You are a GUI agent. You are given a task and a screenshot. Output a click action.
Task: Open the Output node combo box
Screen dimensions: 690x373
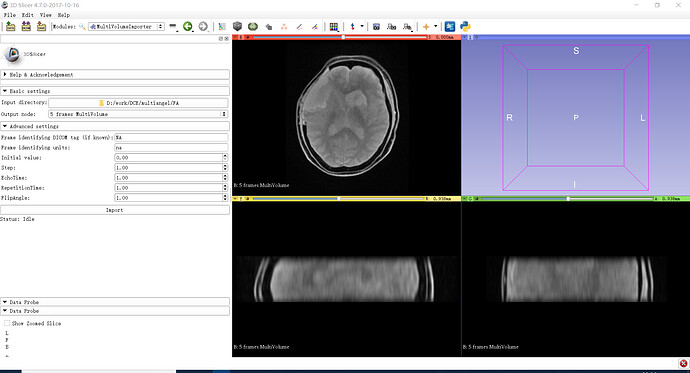(138, 114)
